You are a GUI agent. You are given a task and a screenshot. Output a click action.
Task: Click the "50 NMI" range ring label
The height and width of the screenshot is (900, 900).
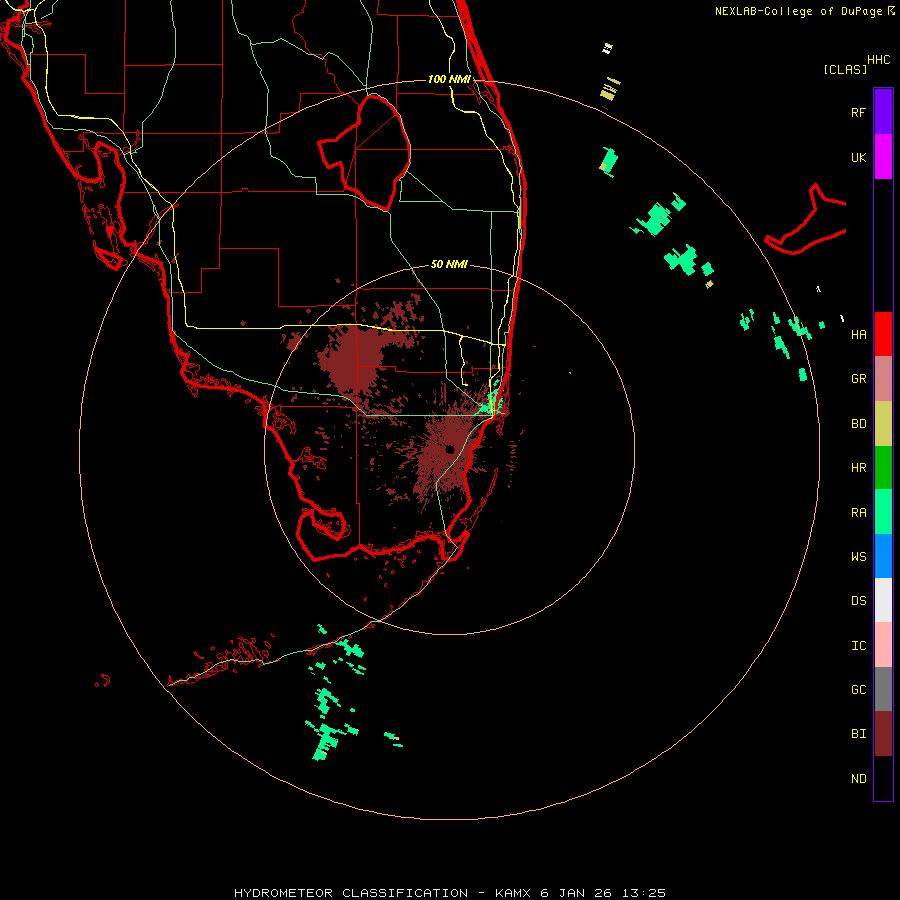(449, 264)
